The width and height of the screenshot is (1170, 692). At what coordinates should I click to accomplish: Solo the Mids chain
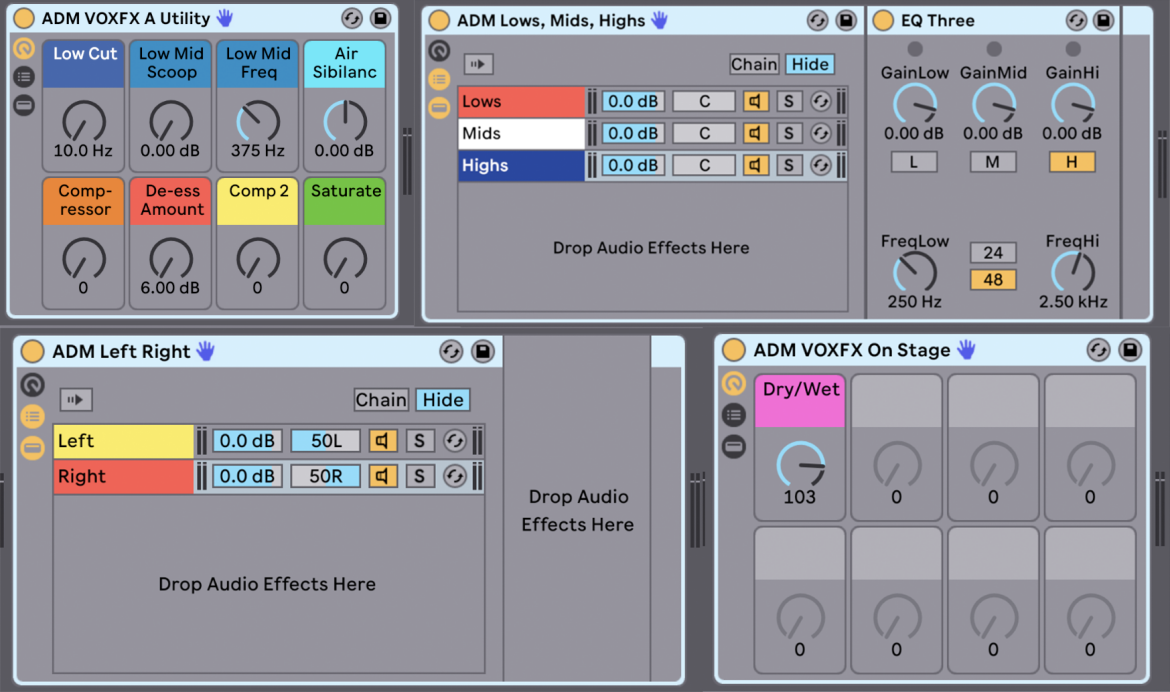789,134
